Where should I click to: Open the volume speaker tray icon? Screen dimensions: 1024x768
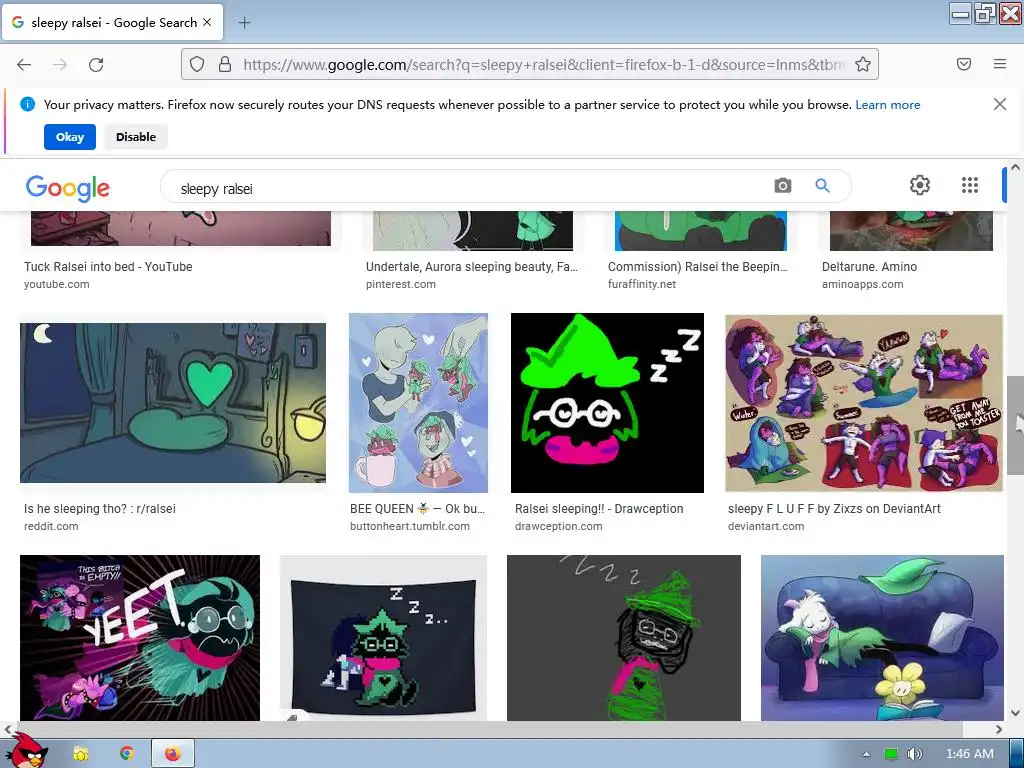pyautogui.click(x=914, y=754)
